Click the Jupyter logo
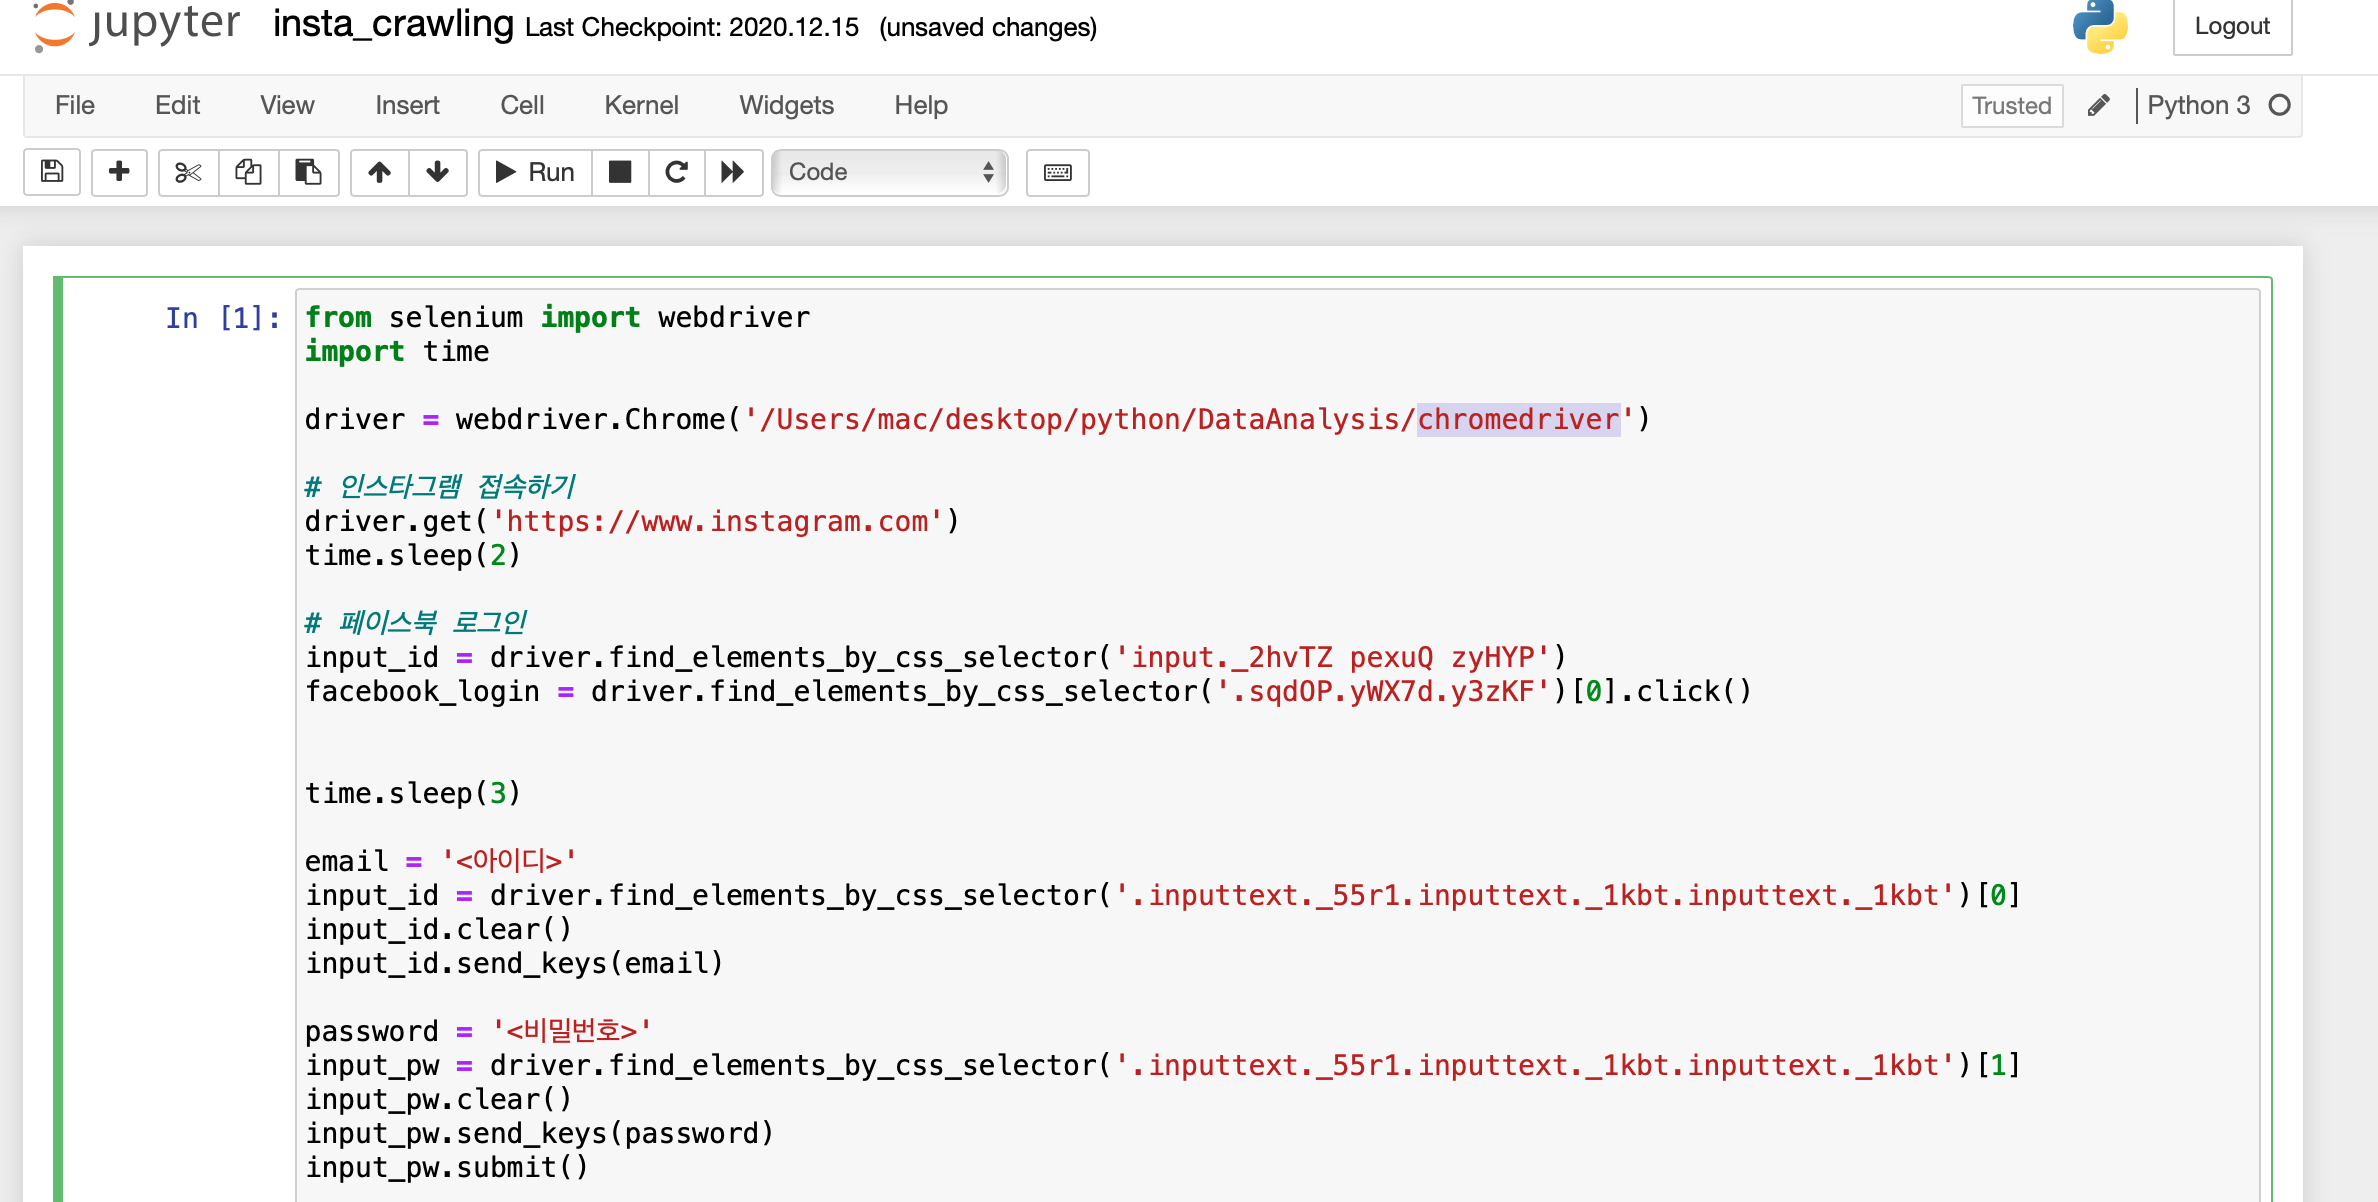 coord(136,24)
